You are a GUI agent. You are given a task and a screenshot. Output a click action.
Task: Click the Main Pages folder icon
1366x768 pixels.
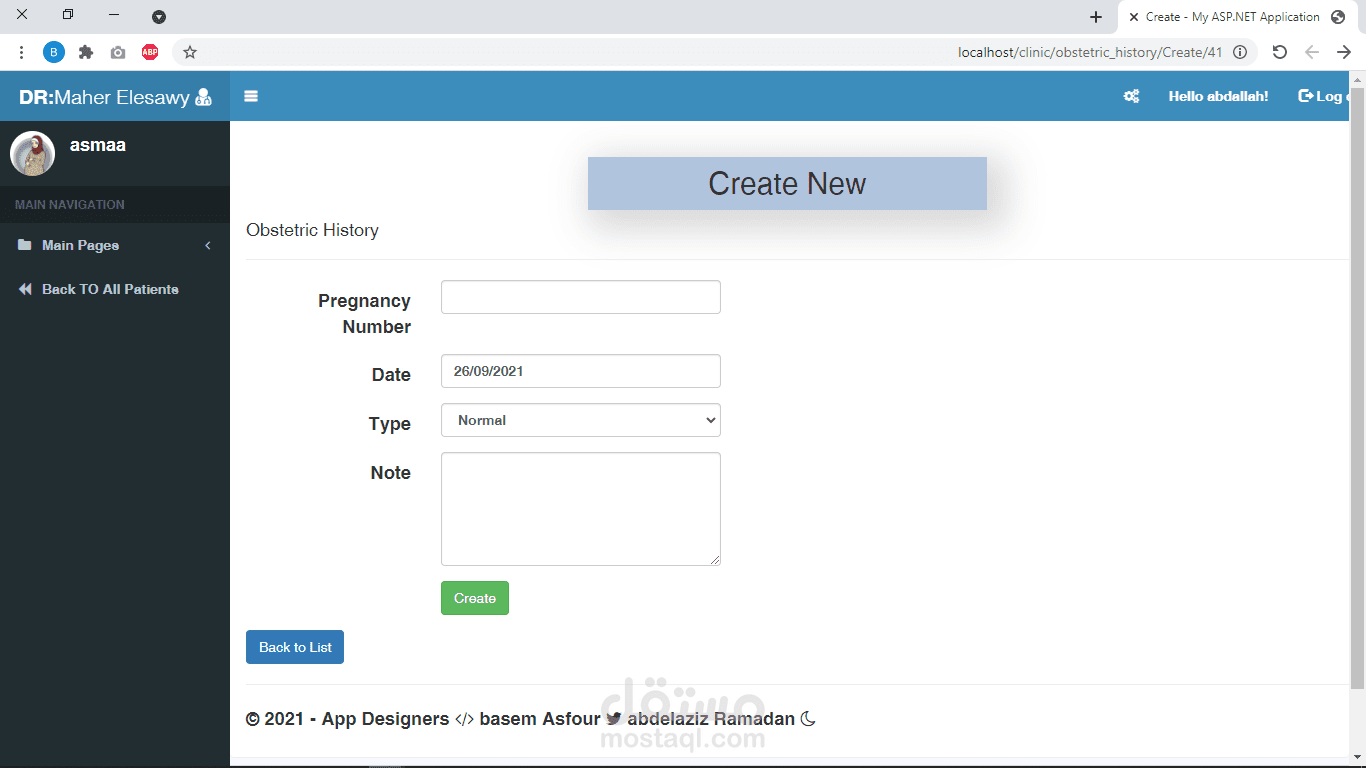point(25,245)
